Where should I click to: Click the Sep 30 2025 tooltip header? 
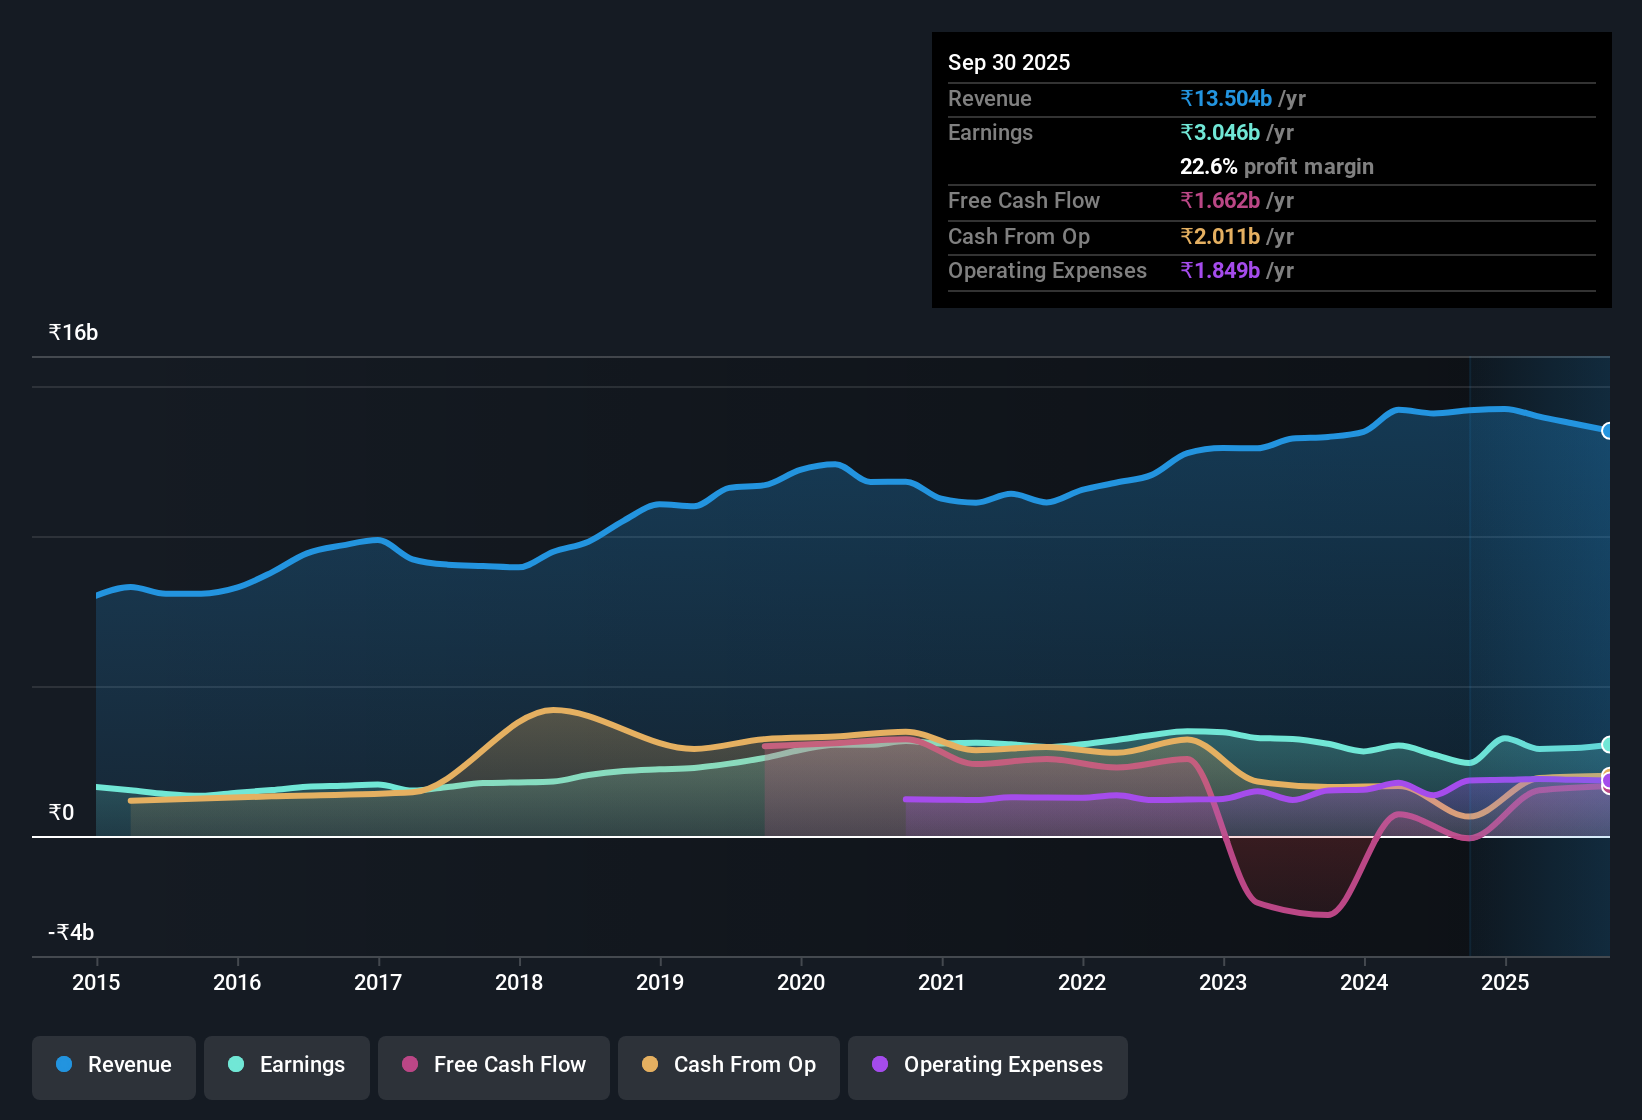1009,62
